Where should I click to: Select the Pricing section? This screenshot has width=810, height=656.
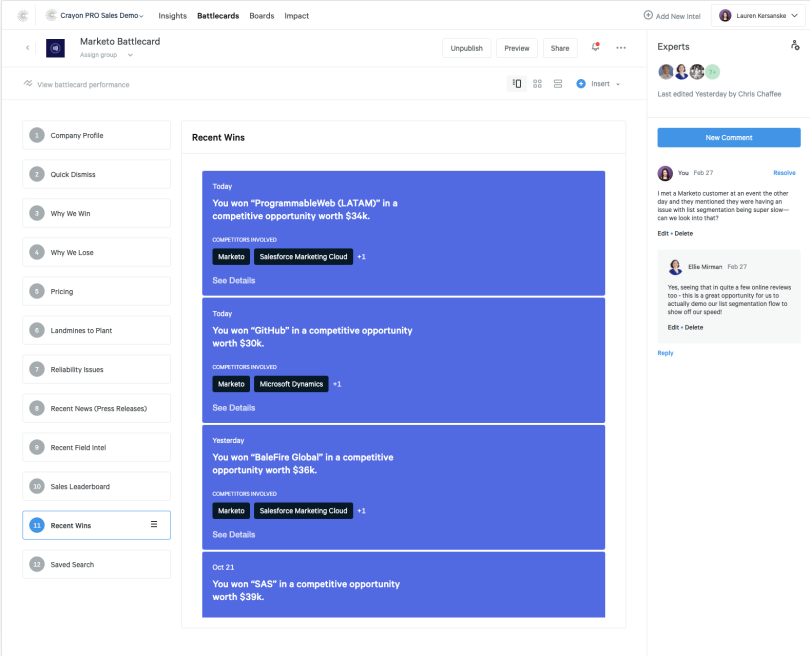tap(97, 291)
